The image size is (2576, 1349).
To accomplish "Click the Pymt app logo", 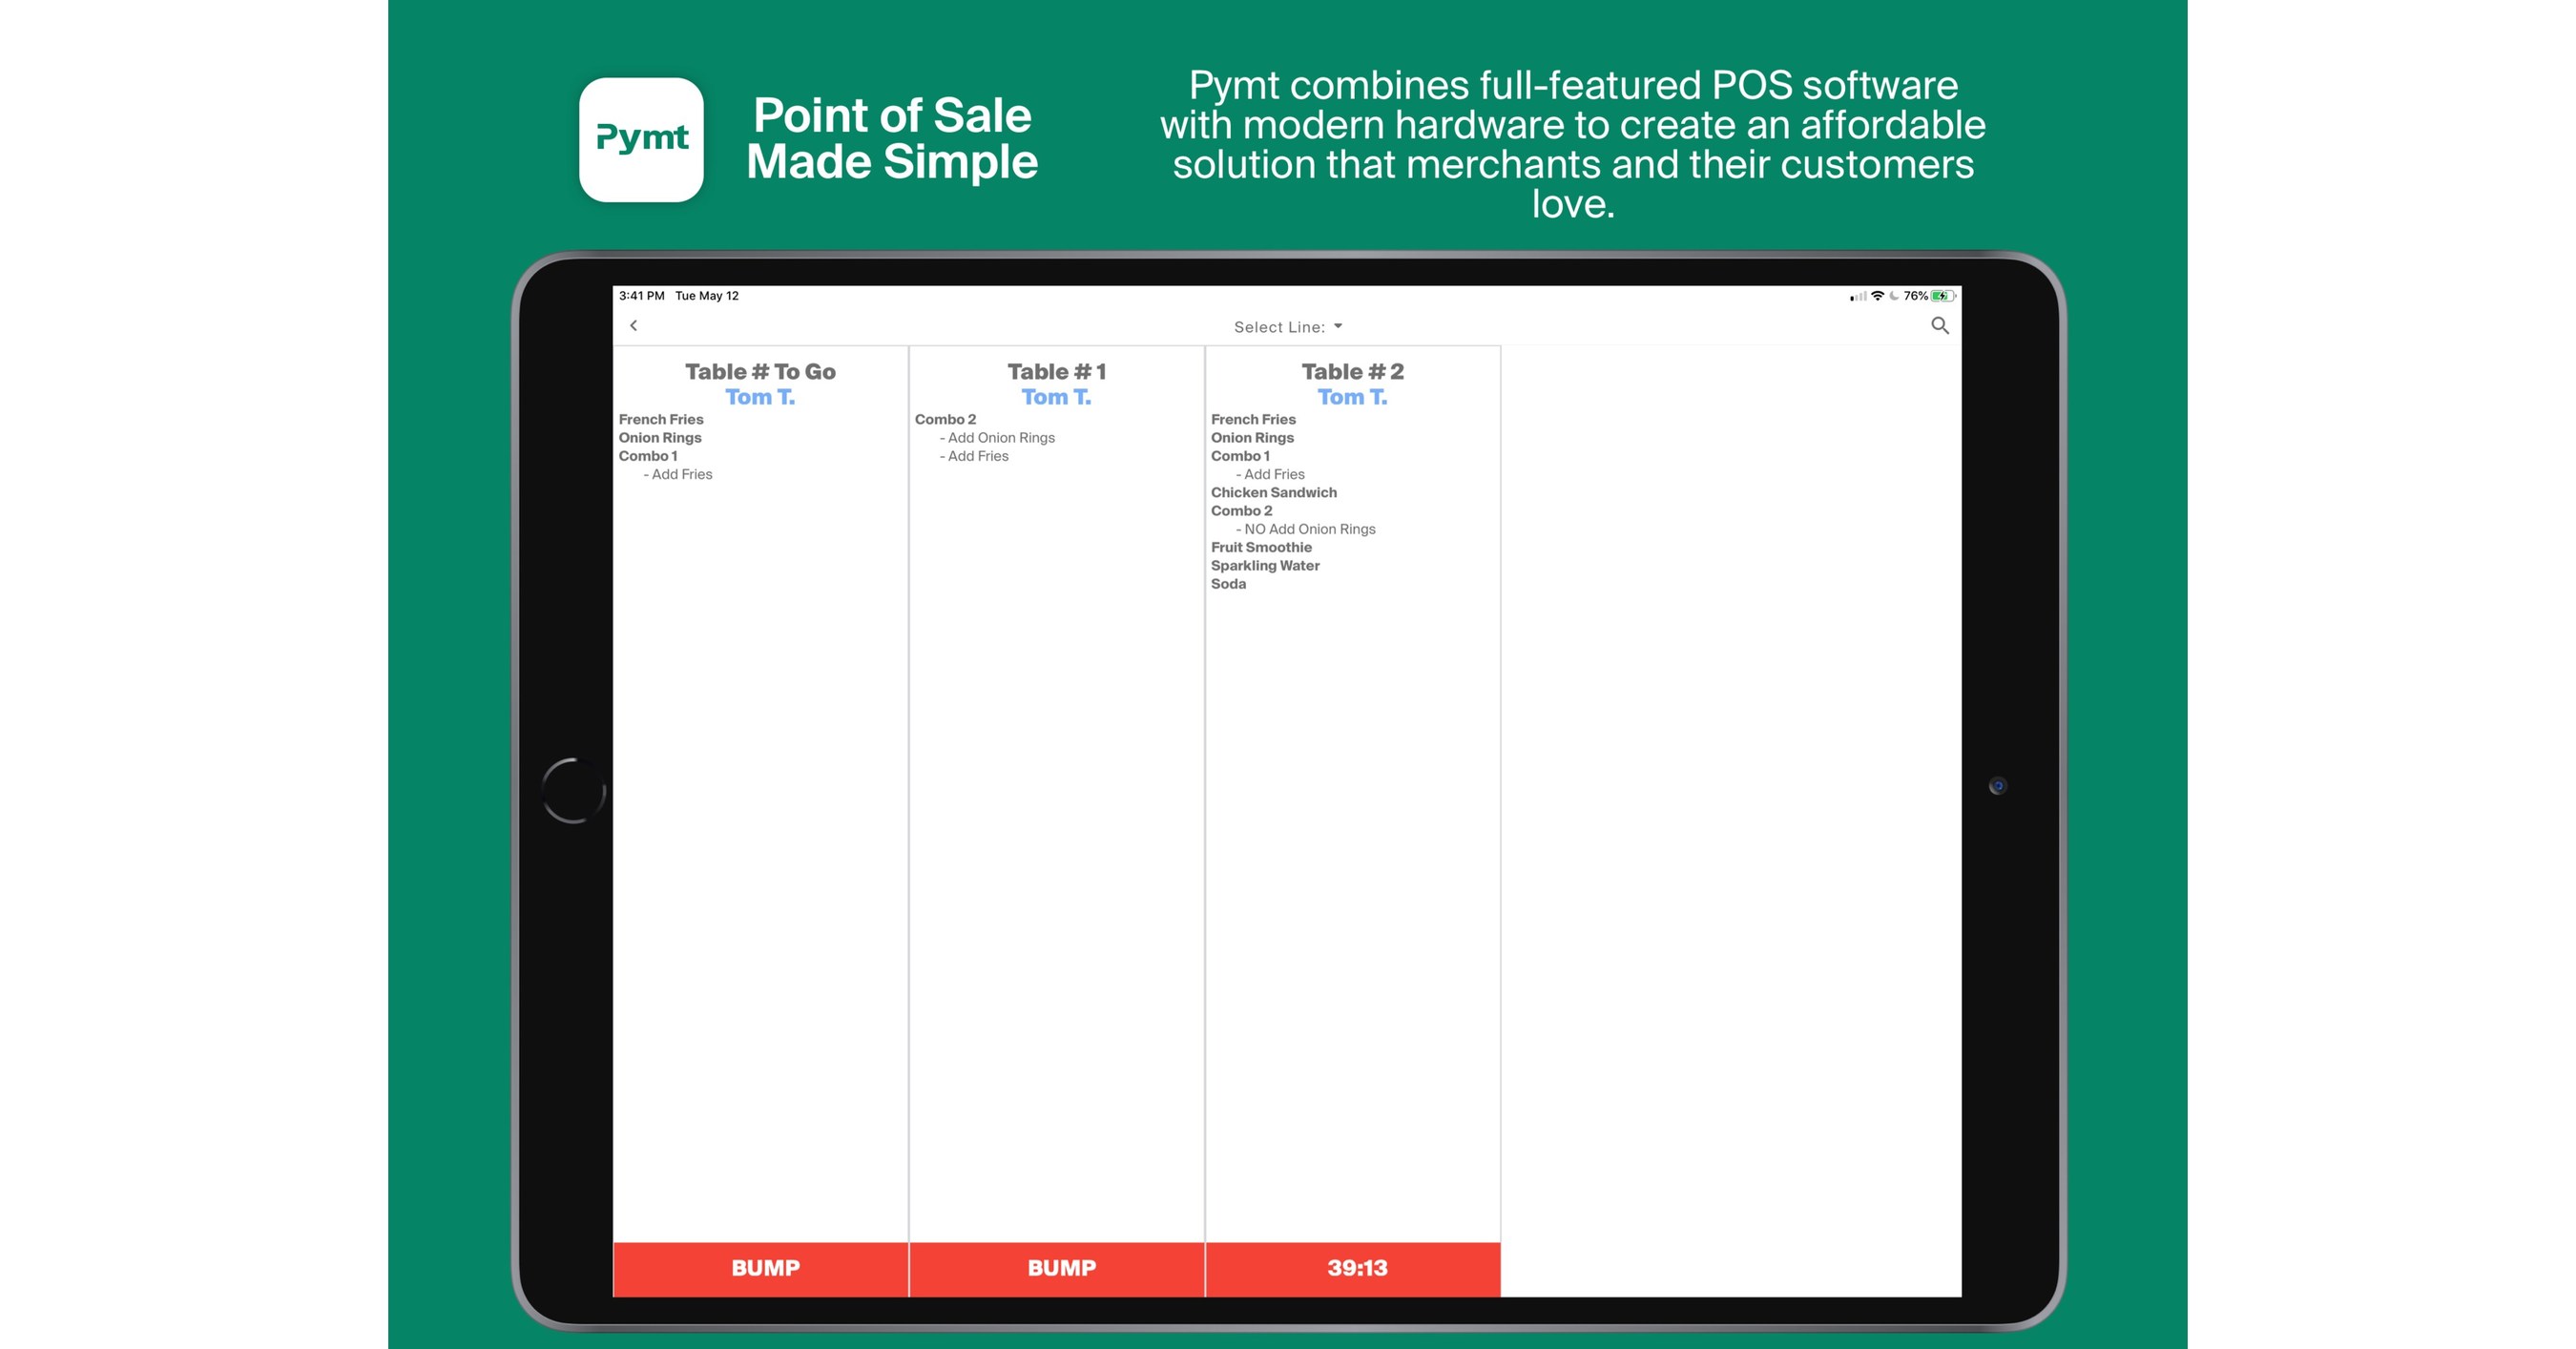I will (641, 140).
